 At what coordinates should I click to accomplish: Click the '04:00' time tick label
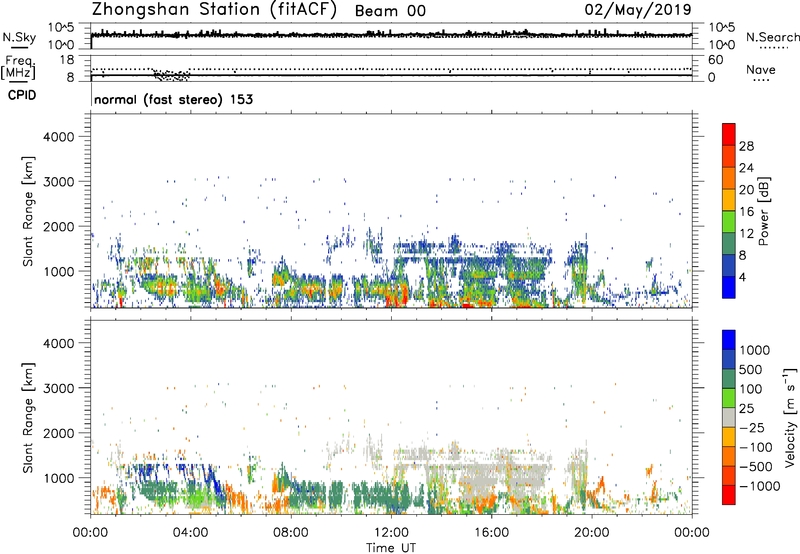[190, 533]
